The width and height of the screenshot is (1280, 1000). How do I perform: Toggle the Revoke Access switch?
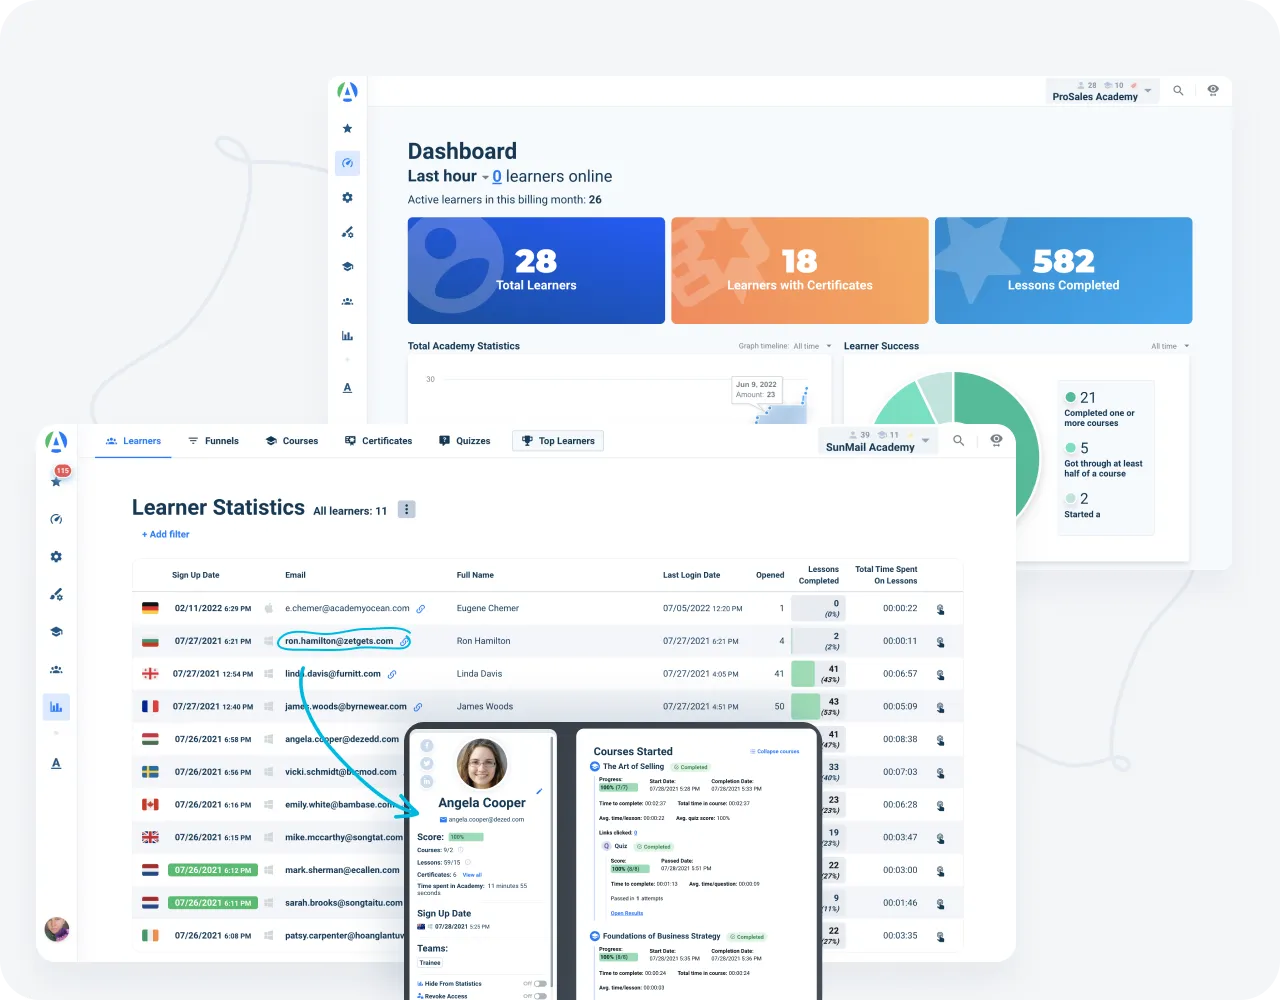coord(540,996)
